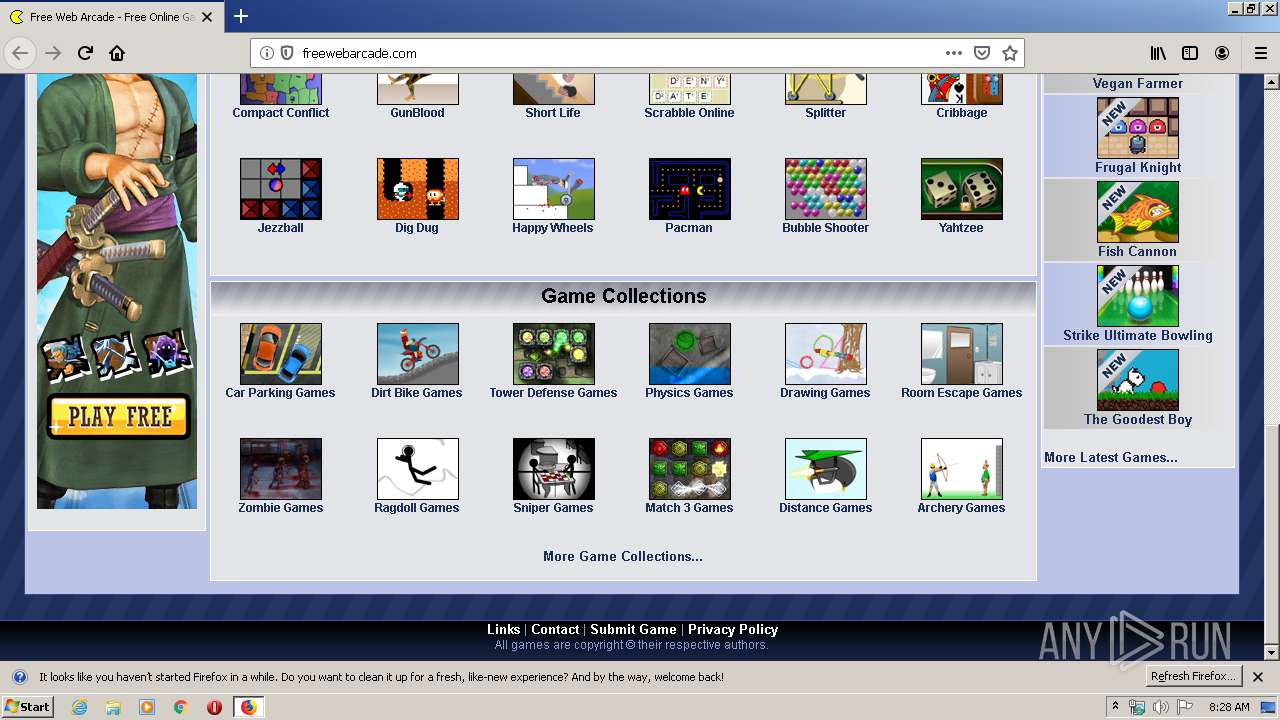
Task: Play the Pacman game icon
Action: tap(689, 189)
